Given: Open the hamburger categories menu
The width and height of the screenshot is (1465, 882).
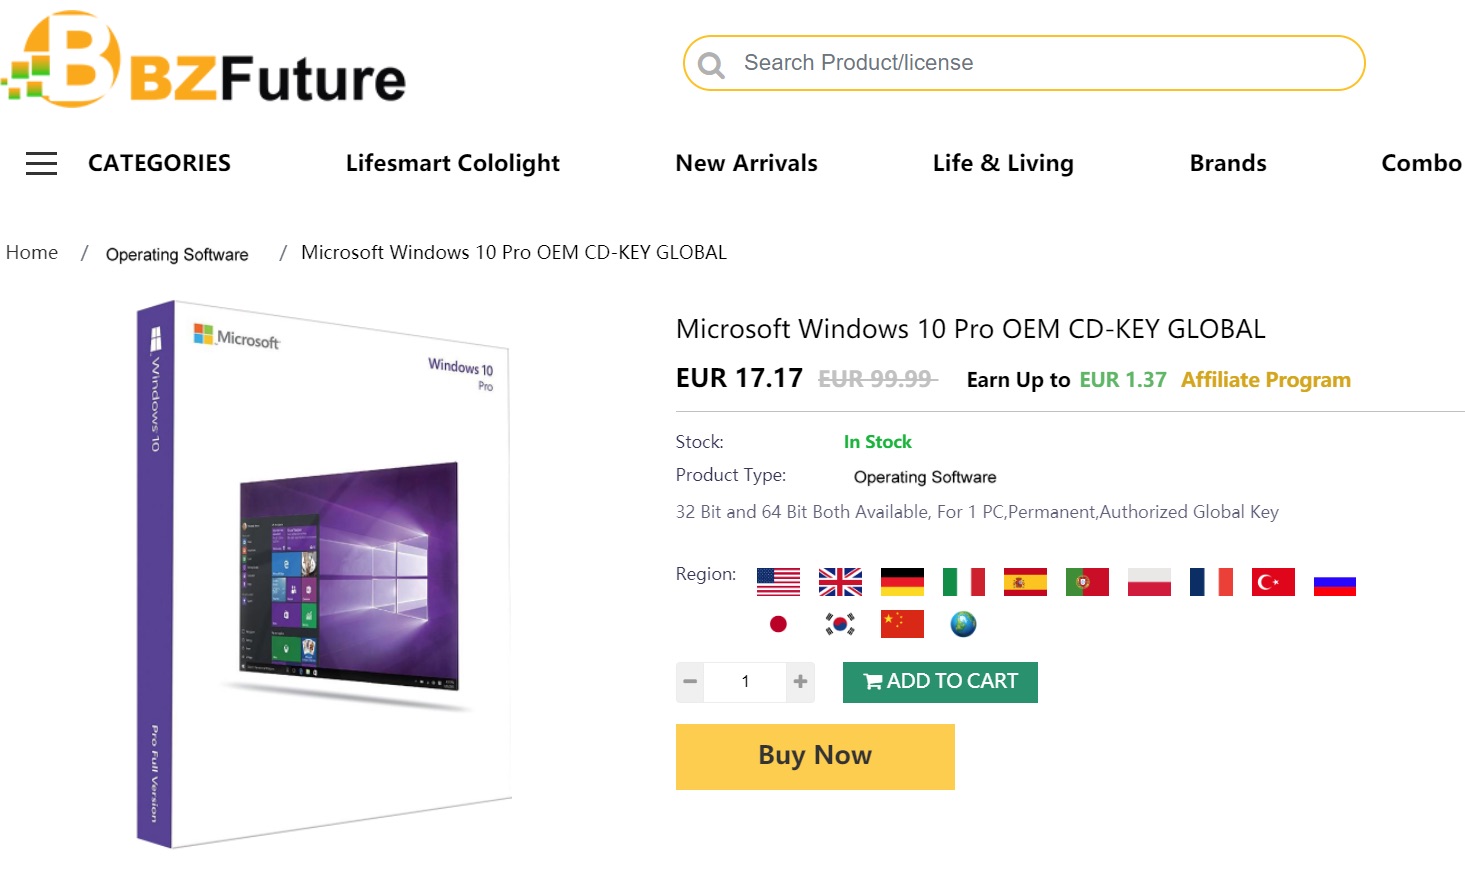Looking at the screenshot, I should [x=41, y=163].
